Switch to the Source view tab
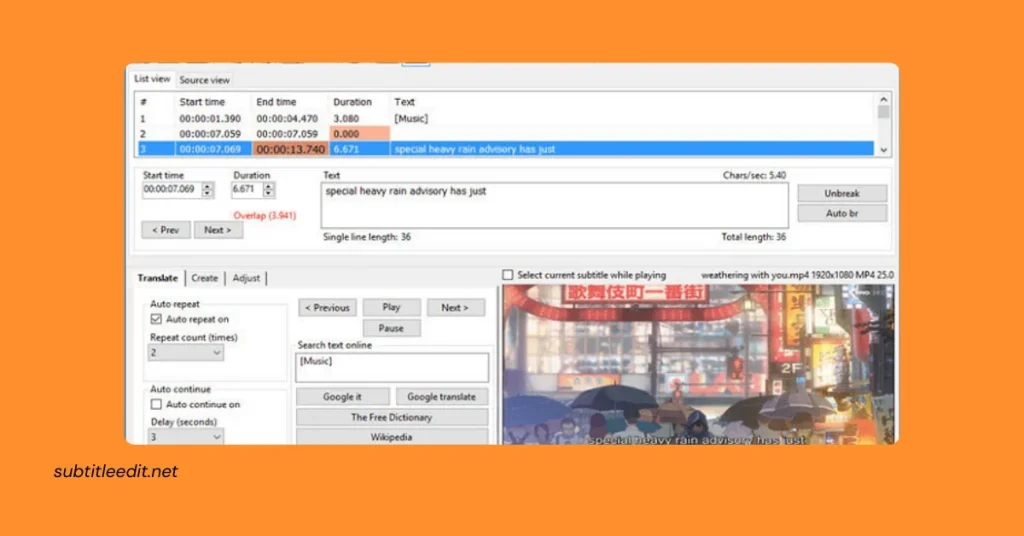 pyautogui.click(x=204, y=80)
